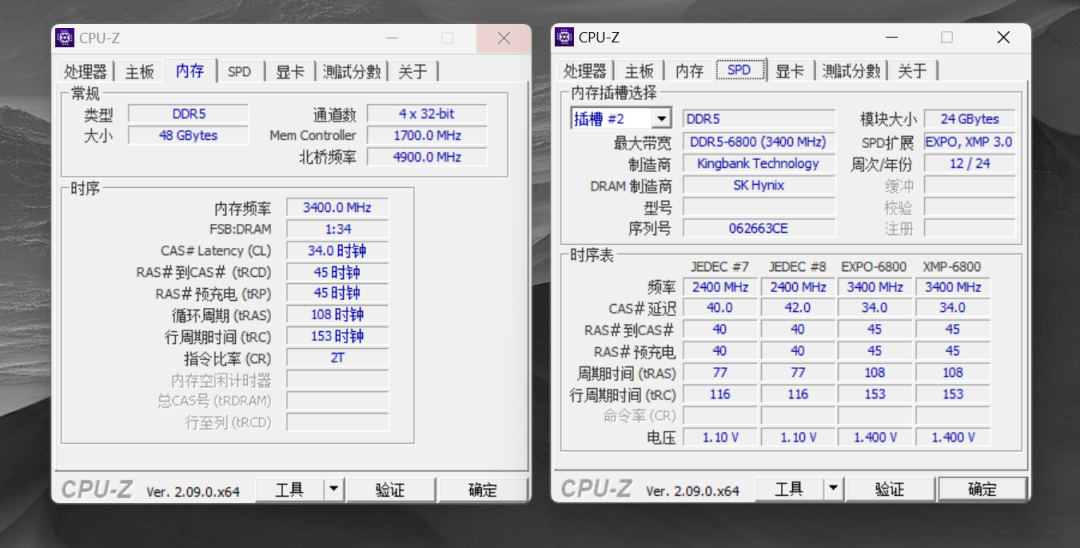Click 工具 button in left window
Viewport: 1080px width, 548px height.
coord(290,490)
